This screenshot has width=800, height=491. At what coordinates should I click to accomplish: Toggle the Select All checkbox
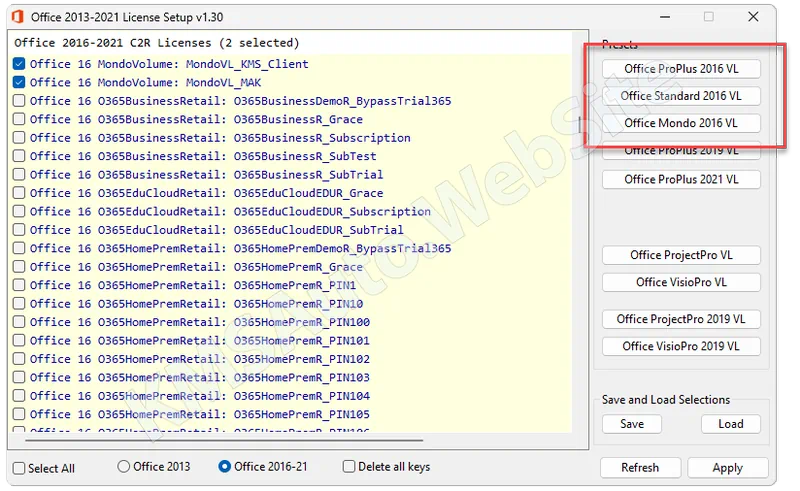(x=19, y=468)
